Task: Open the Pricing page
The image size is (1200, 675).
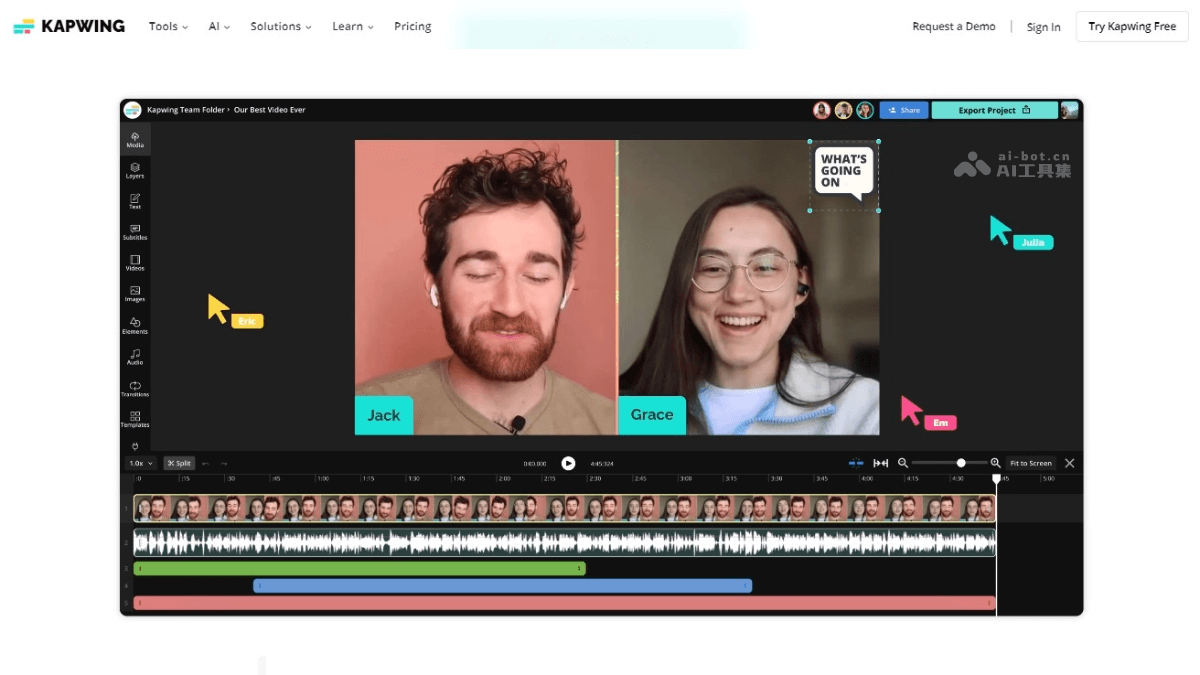Action: click(x=412, y=27)
